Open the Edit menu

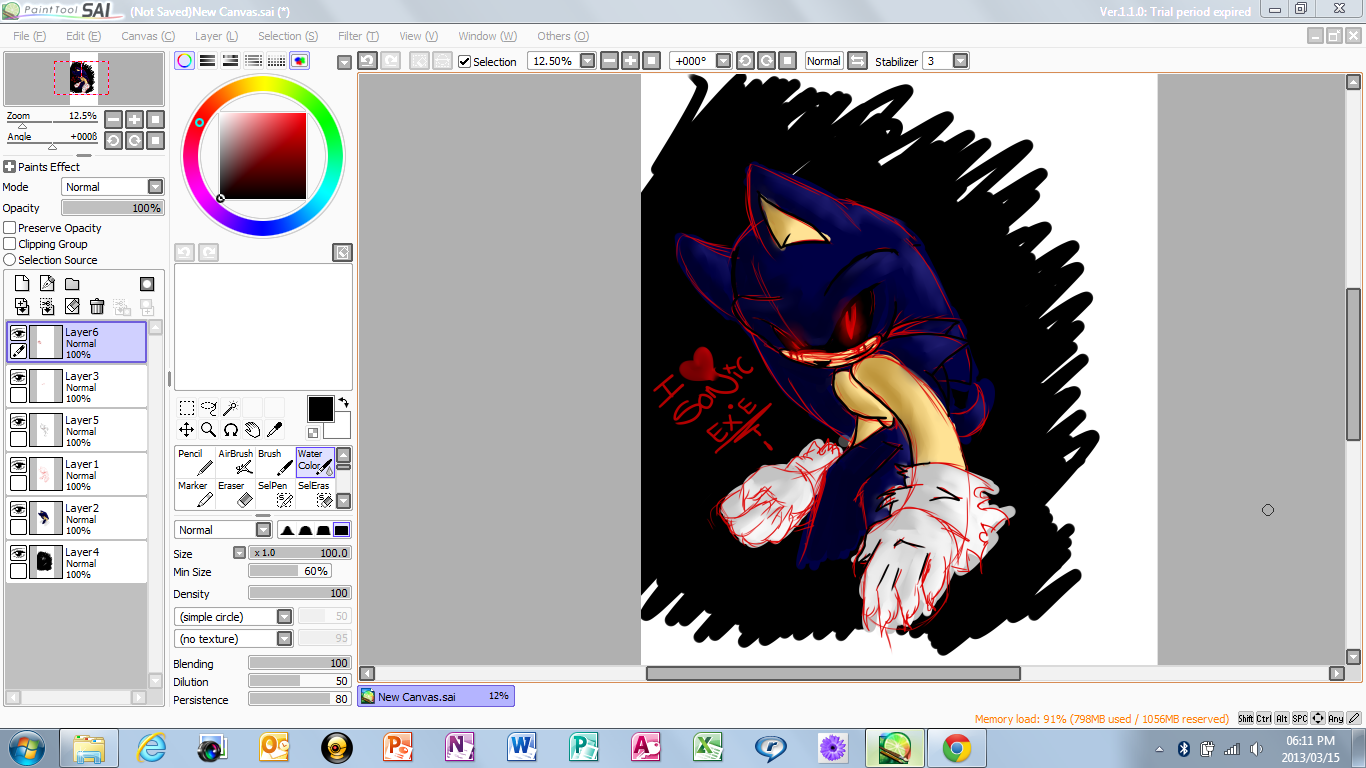click(x=83, y=36)
